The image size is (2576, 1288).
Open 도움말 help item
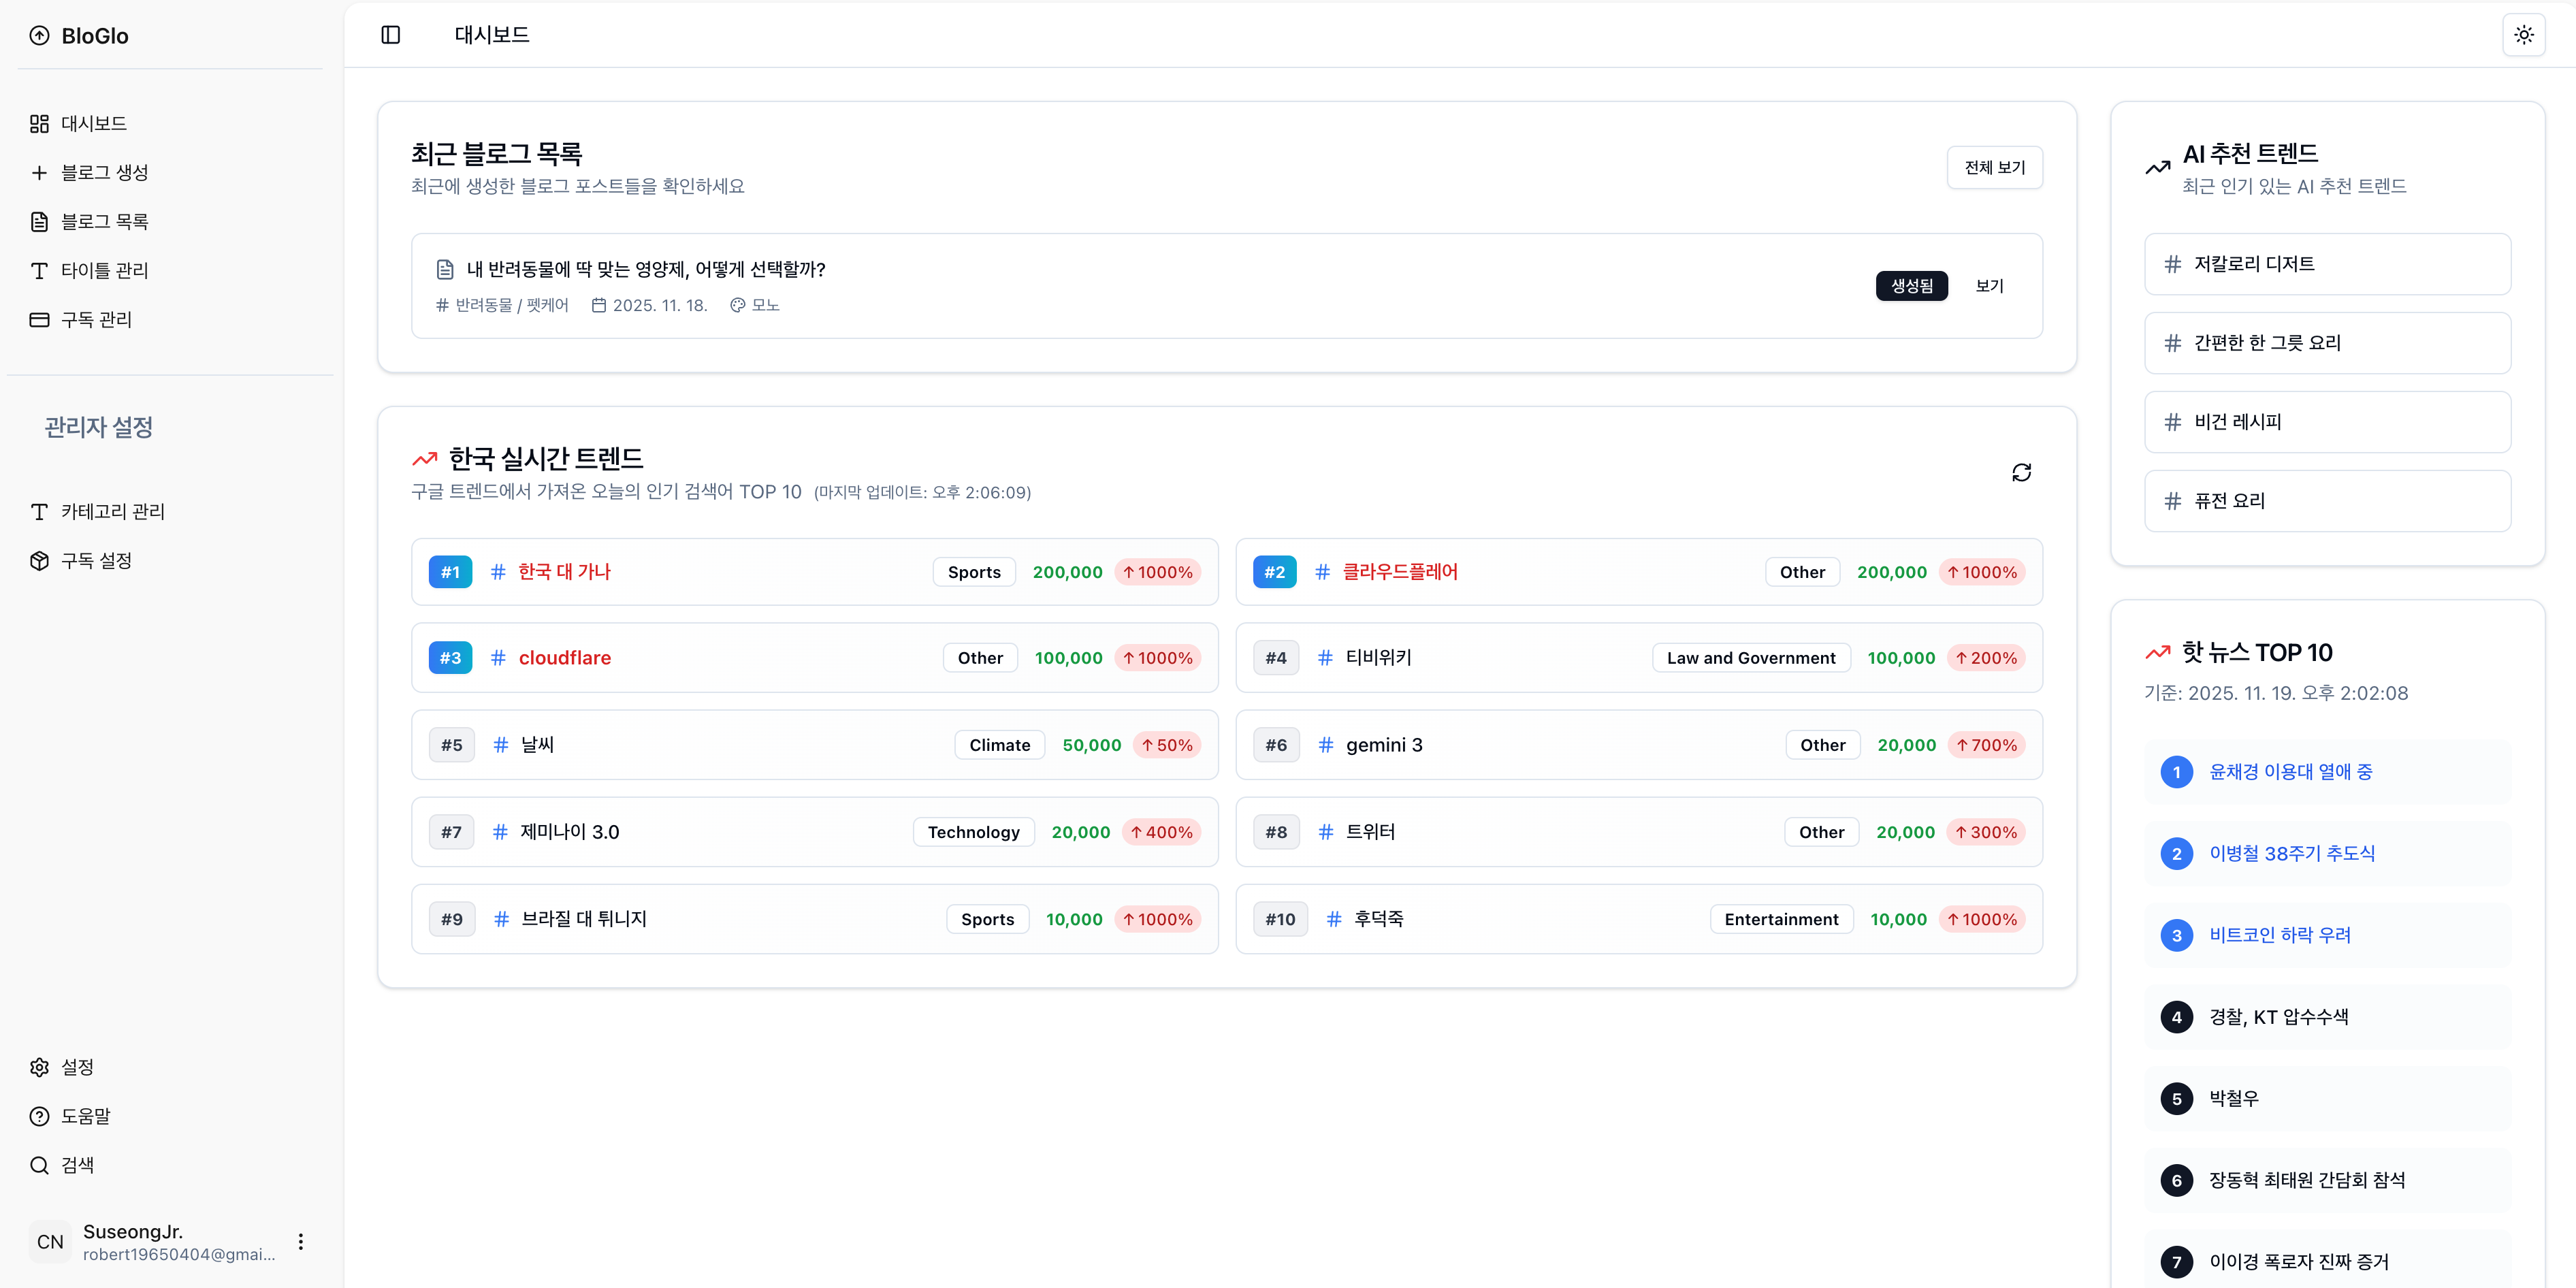(x=84, y=1116)
